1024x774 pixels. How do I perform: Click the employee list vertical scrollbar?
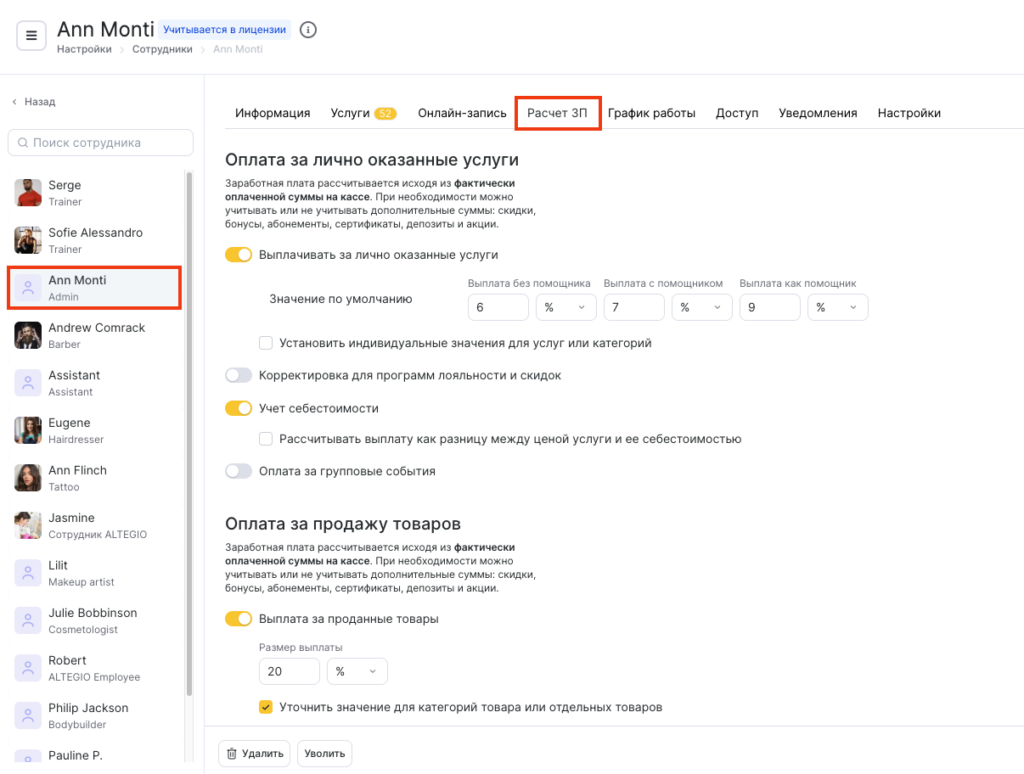189,430
